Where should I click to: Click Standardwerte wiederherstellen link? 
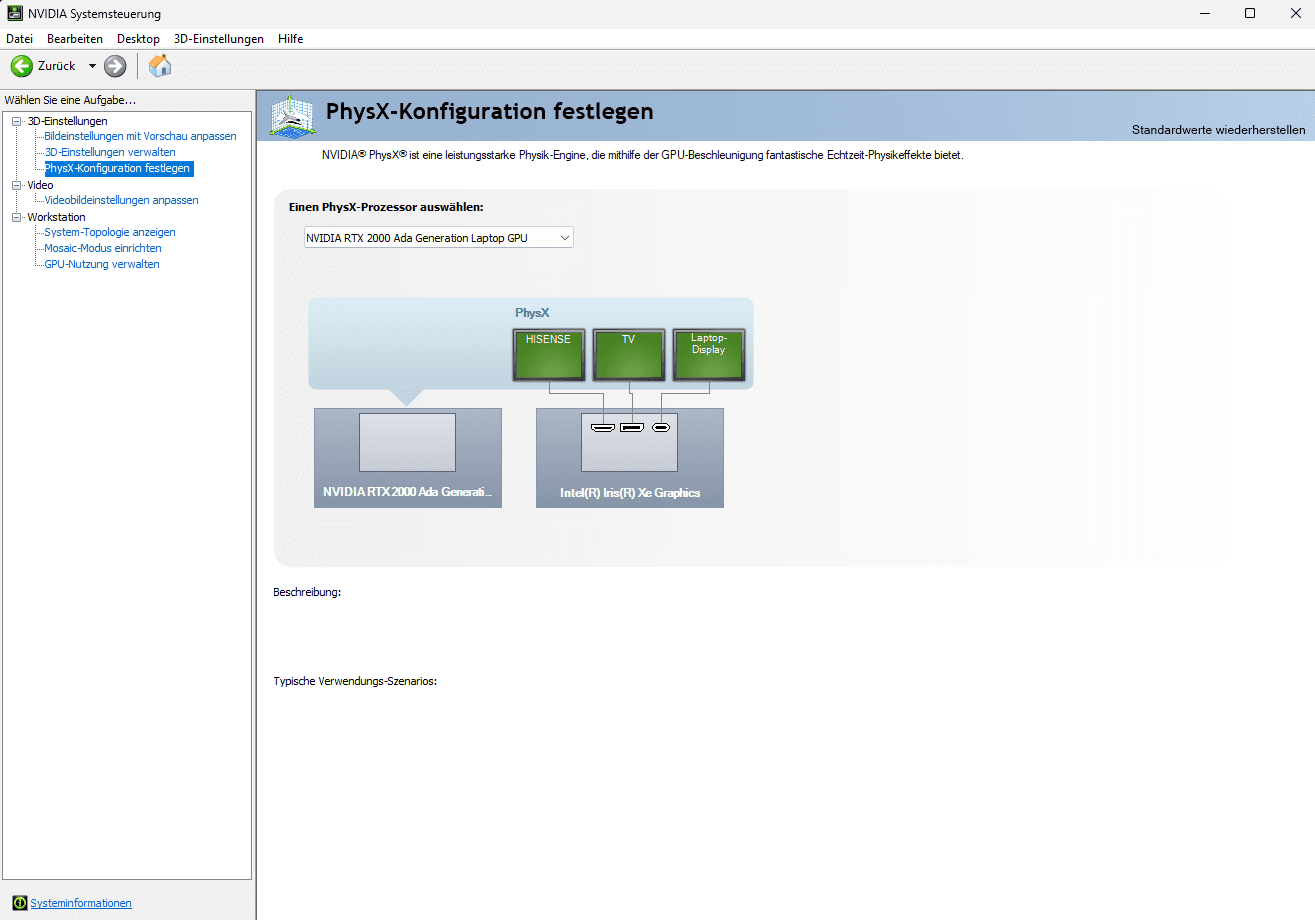pyautogui.click(x=1218, y=130)
